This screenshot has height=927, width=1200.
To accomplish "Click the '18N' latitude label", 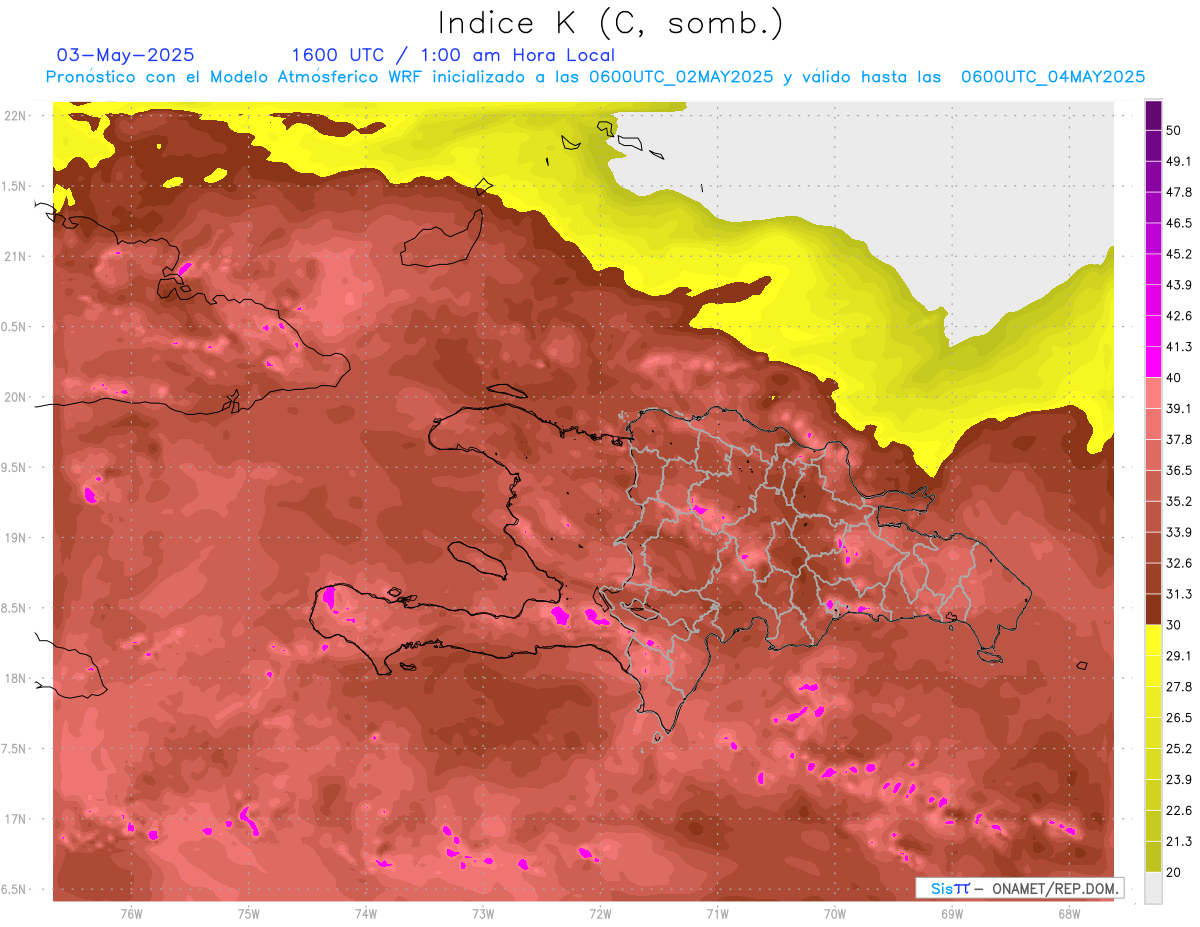I will [17, 679].
